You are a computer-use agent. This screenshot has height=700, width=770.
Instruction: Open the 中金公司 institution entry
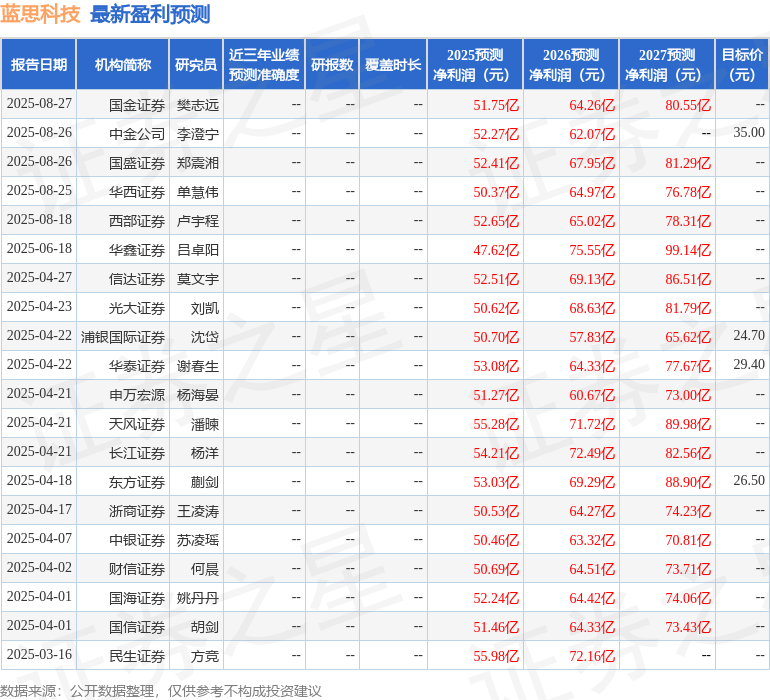click(136, 133)
